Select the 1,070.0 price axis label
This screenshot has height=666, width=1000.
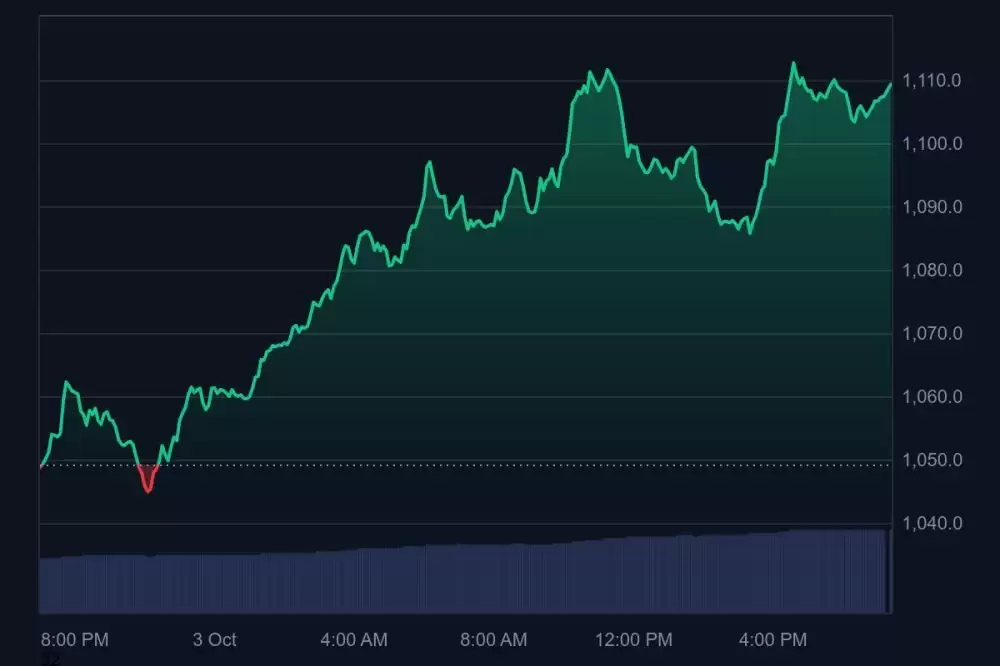(932, 333)
